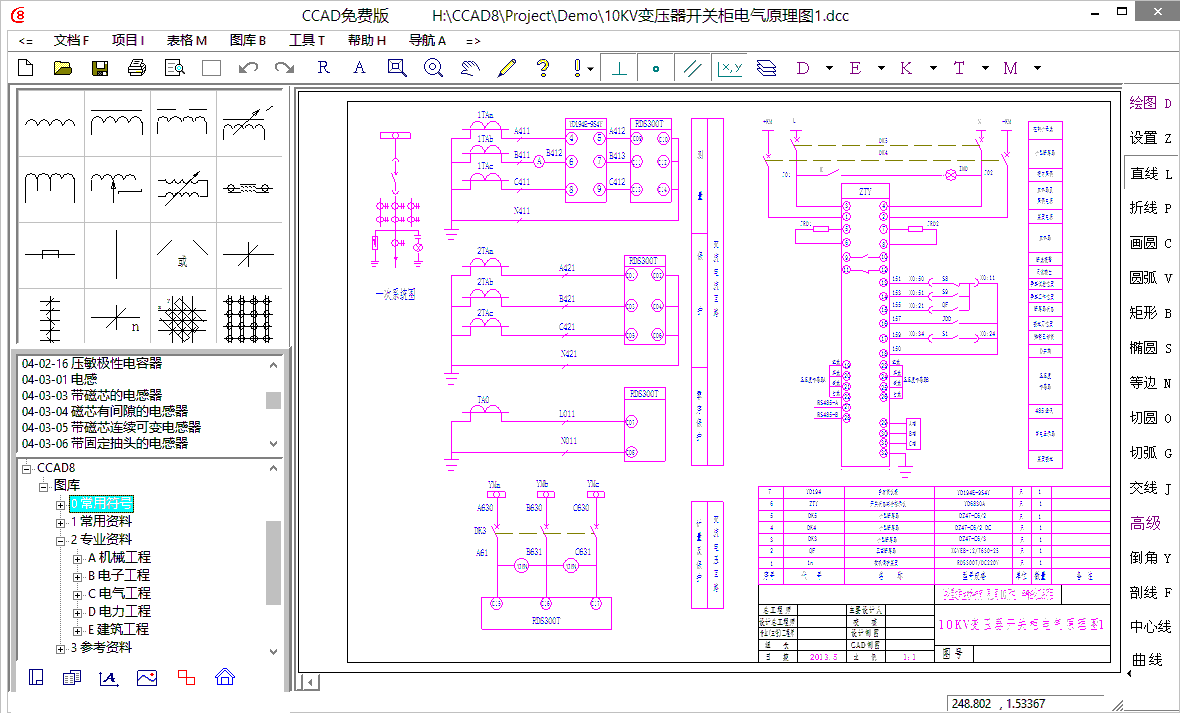Click the Undo arrow icon

tap(248, 68)
